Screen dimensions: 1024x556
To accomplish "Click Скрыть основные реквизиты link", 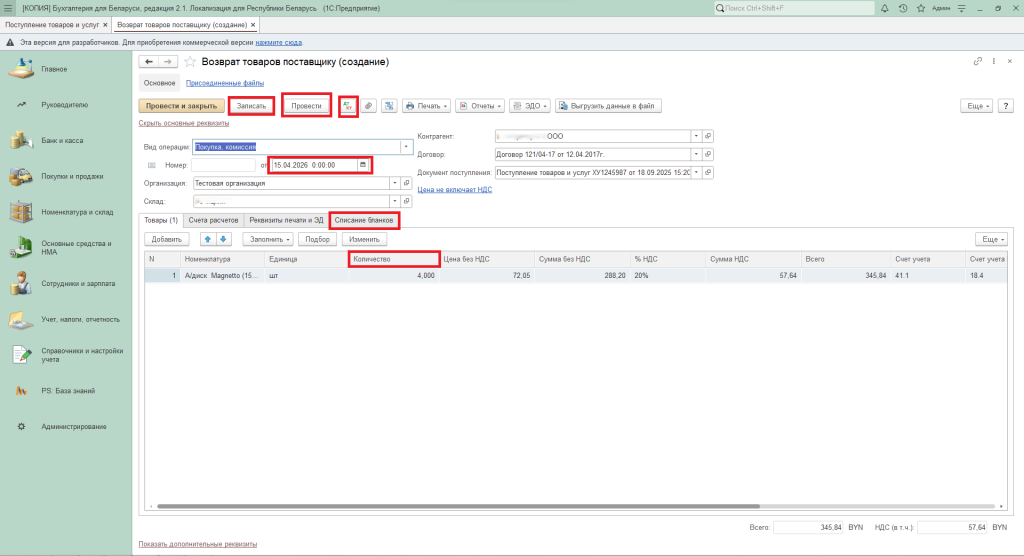I will (184, 123).
